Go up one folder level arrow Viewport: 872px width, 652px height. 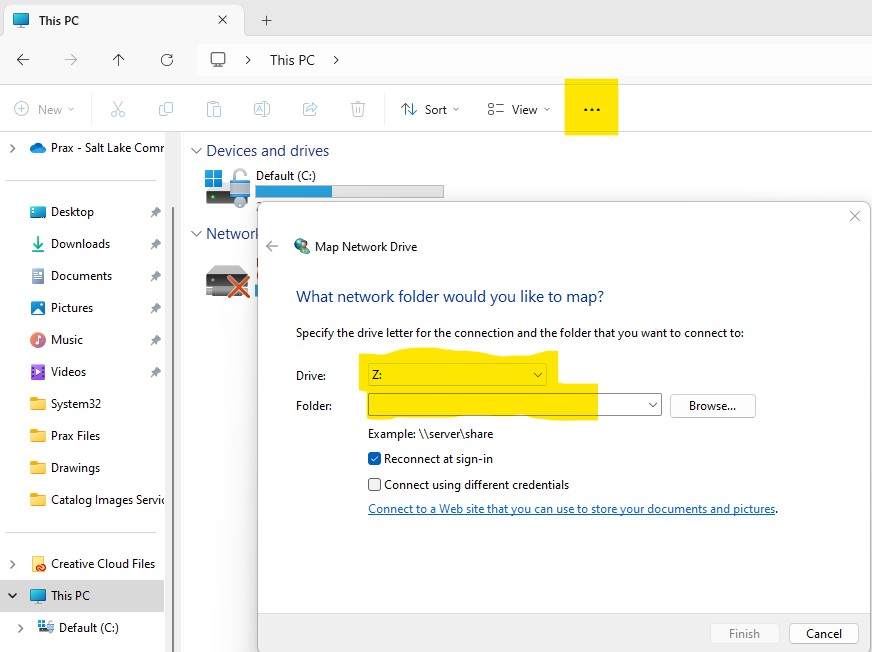(x=119, y=60)
